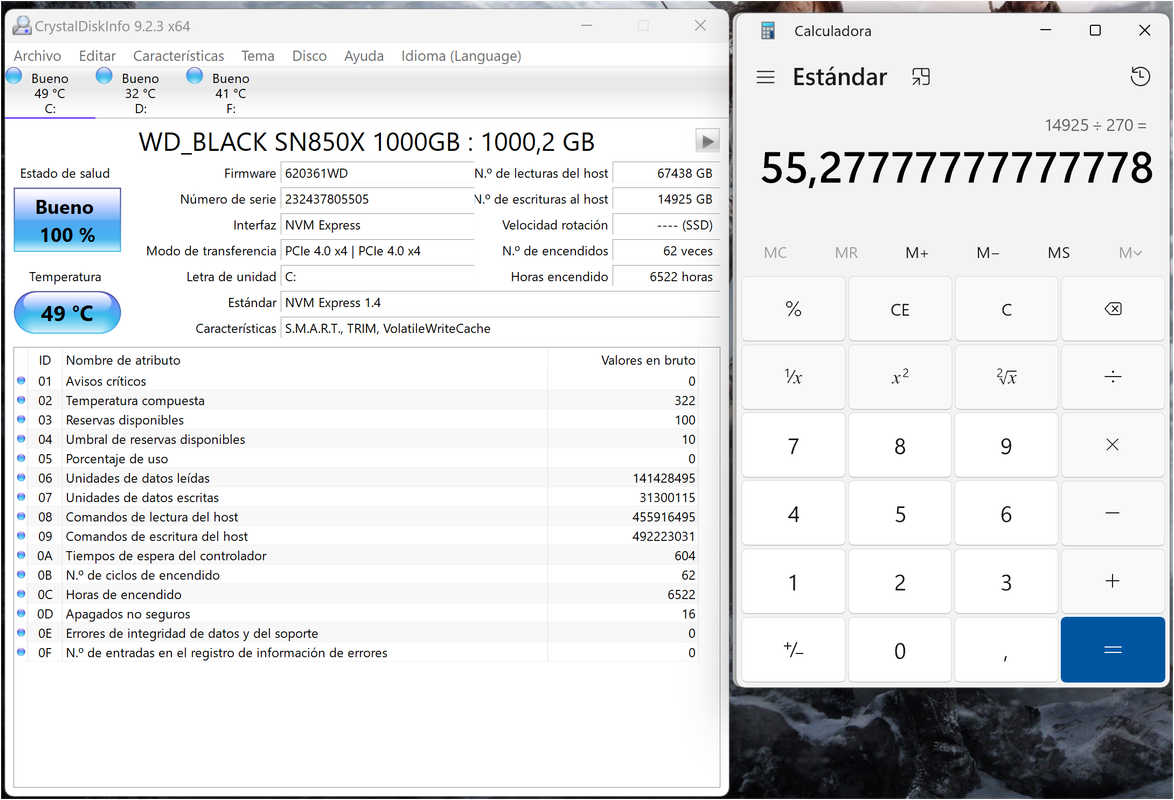Click digit 1 in Calculator

794,581
